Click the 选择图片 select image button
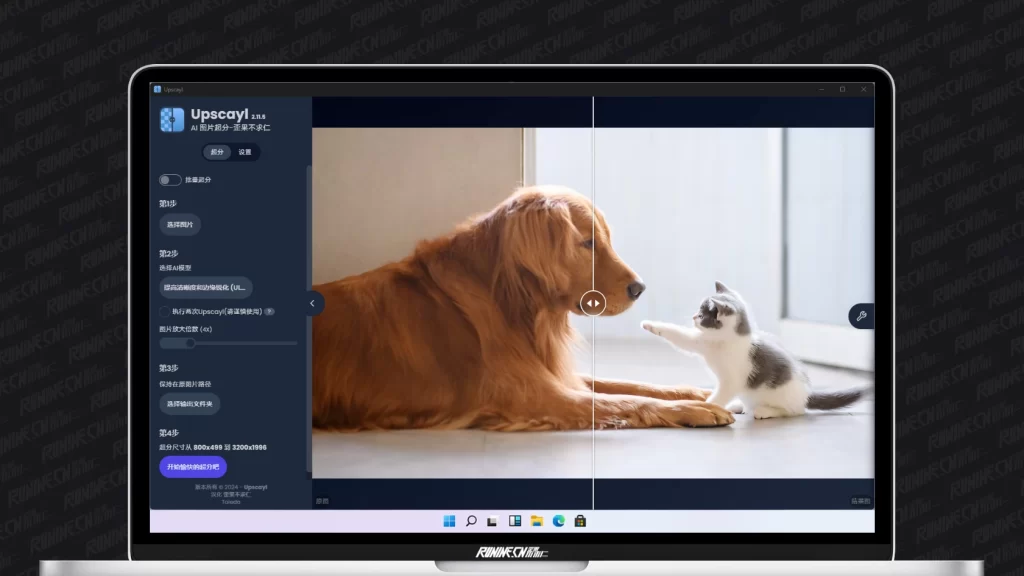 tap(180, 225)
